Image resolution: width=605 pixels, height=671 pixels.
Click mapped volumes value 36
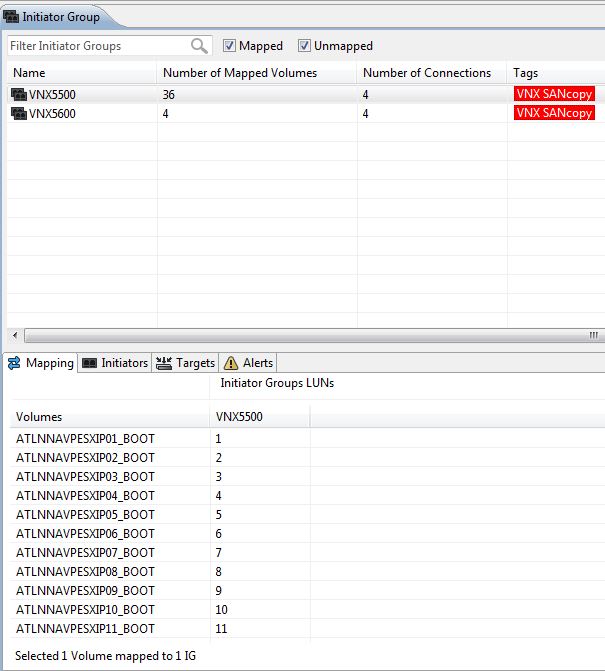[x=169, y=95]
